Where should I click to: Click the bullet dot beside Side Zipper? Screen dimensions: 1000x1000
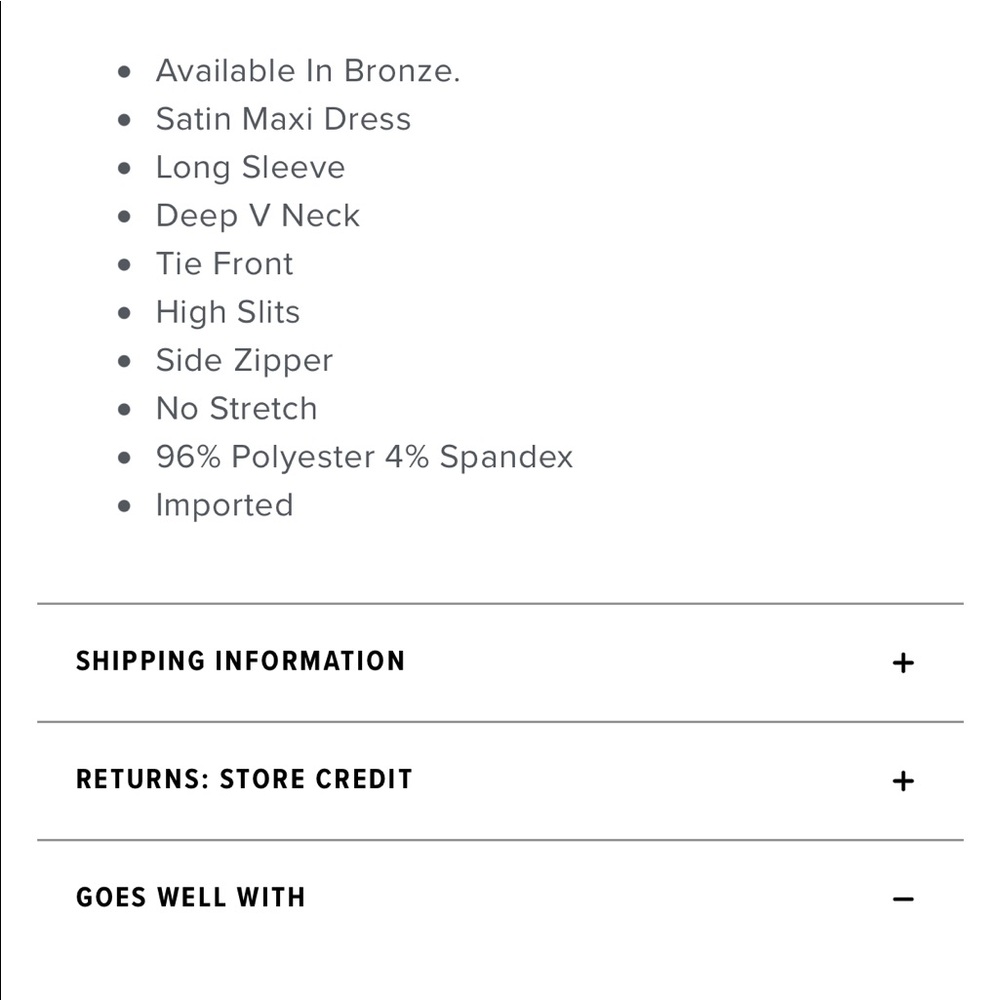[124, 361]
